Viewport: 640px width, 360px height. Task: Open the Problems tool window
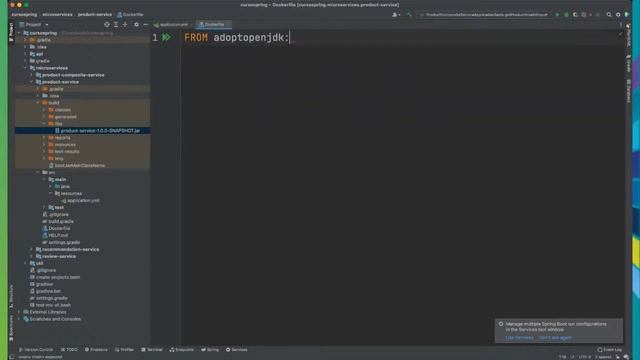tap(96, 350)
